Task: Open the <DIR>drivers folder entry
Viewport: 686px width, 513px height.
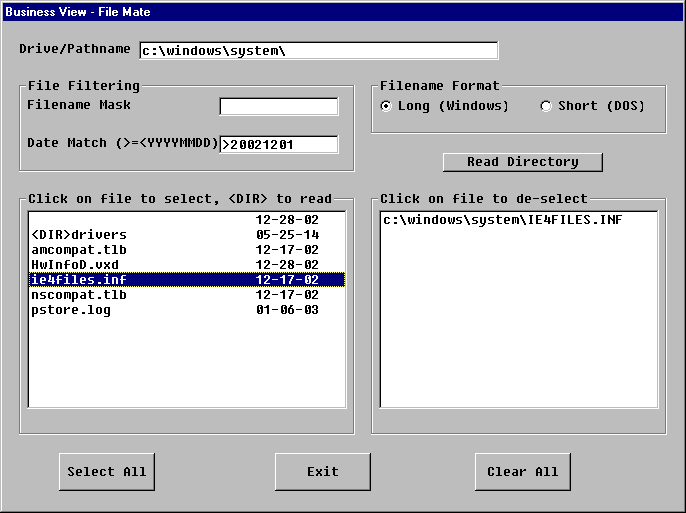Action: (80, 235)
